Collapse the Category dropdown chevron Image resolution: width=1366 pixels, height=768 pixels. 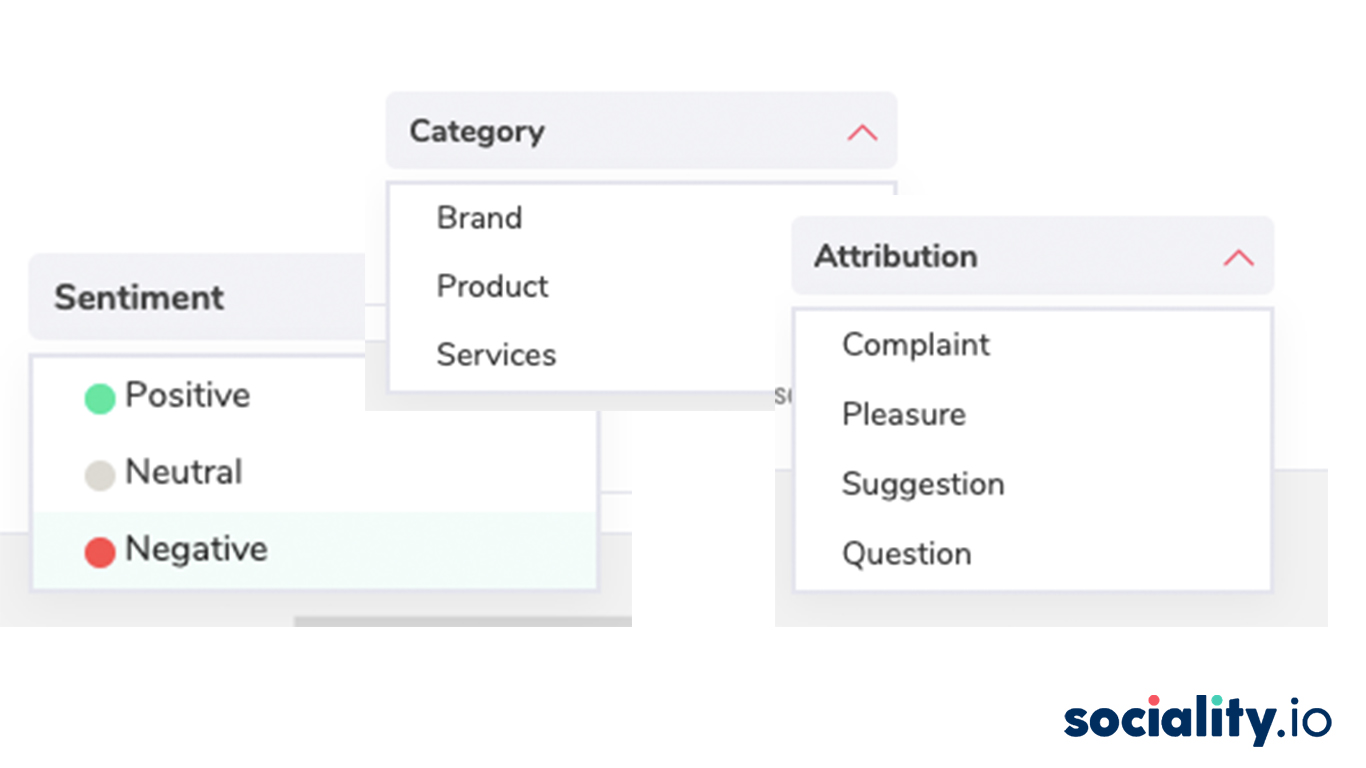pyautogui.click(x=862, y=132)
